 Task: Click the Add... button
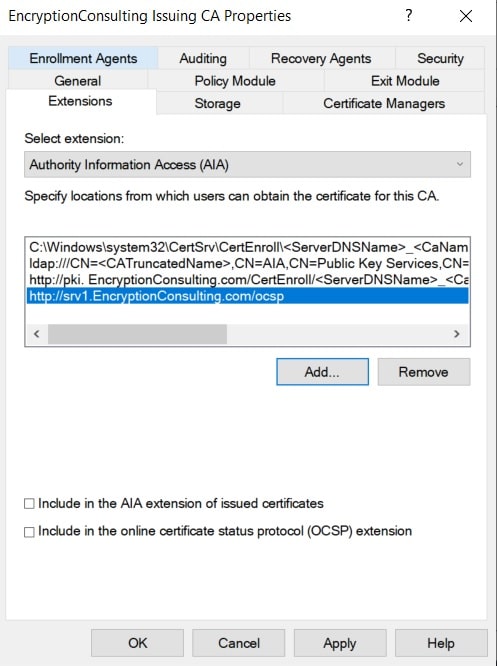point(322,372)
